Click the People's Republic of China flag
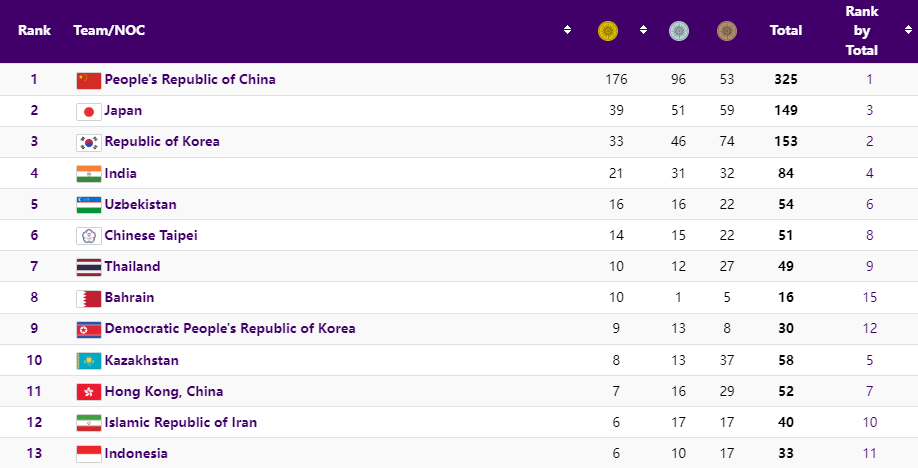 (x=88, y=80)
